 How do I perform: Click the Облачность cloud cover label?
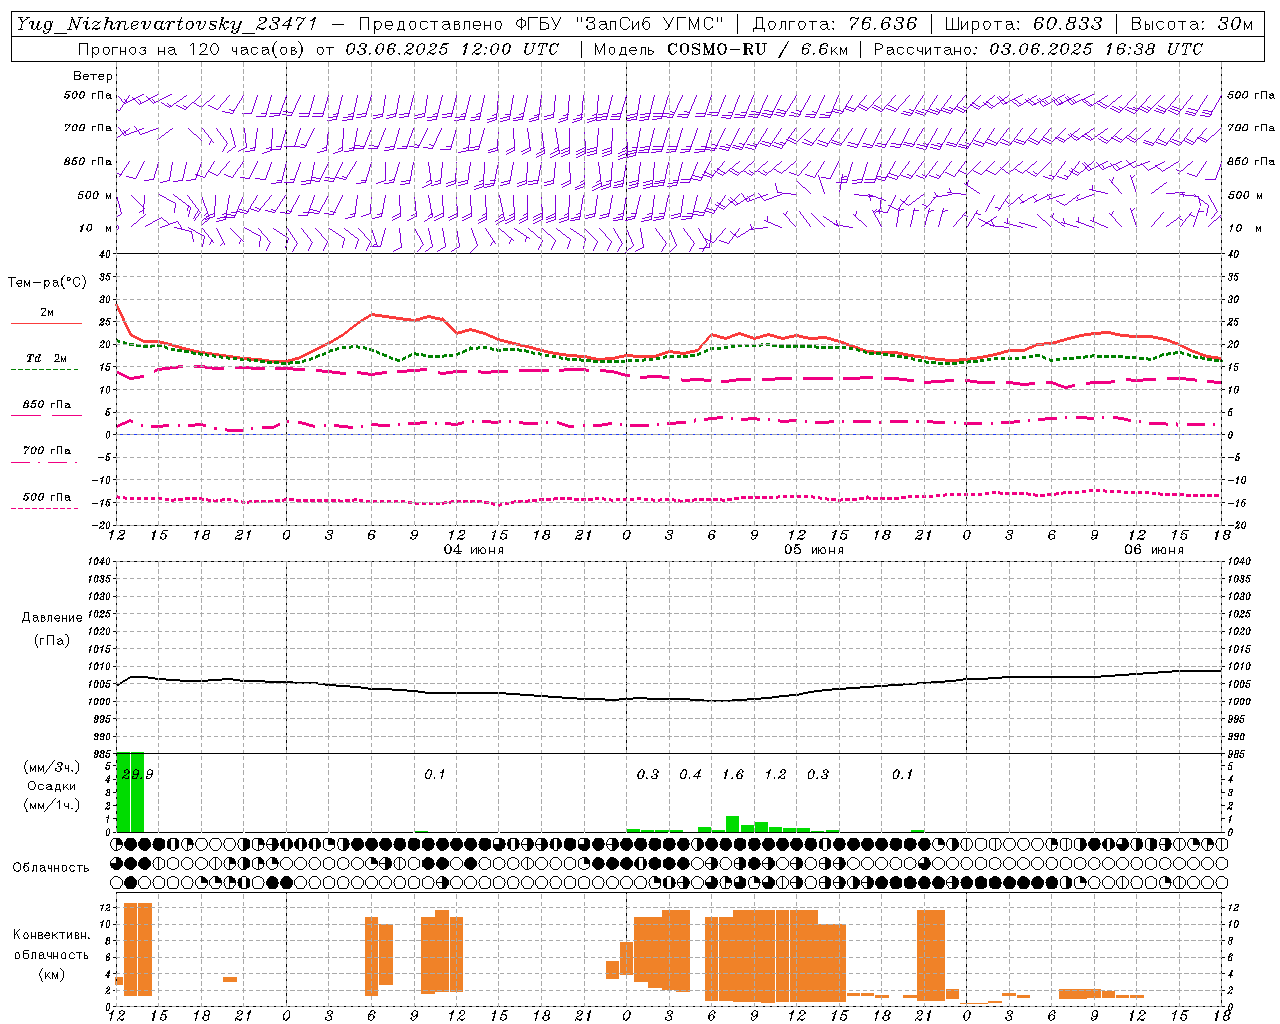click(51, 867)
